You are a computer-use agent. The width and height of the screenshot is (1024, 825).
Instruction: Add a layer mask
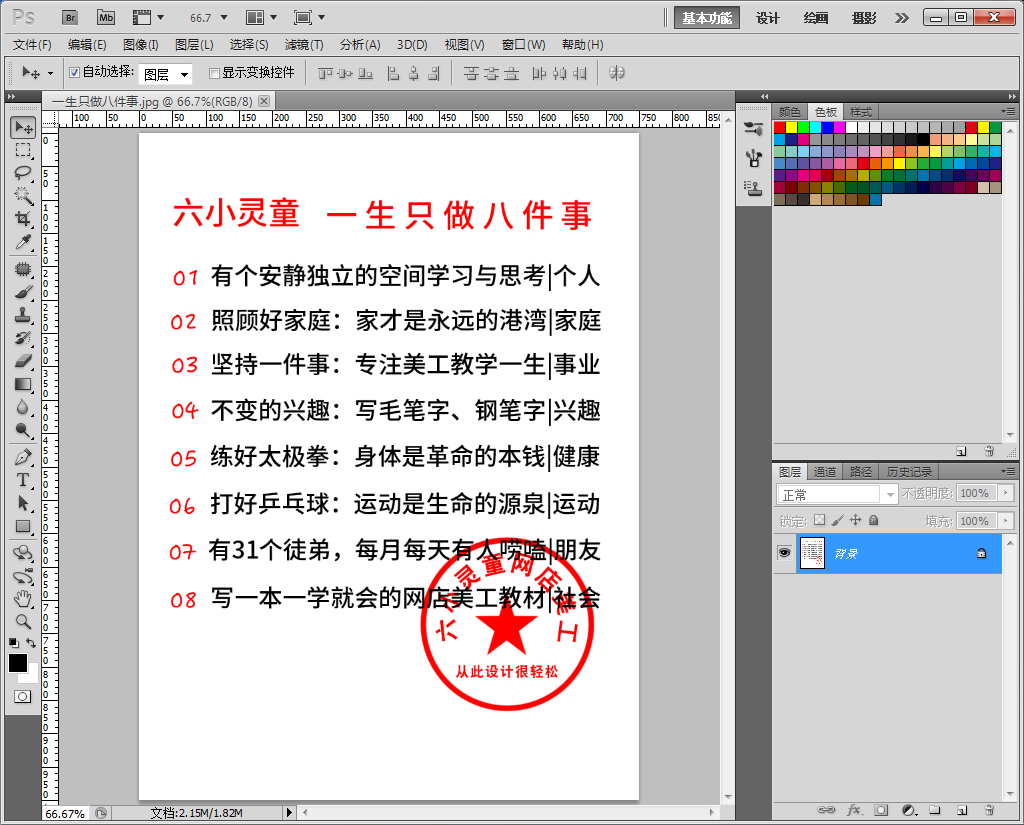[x=881, y=810]
